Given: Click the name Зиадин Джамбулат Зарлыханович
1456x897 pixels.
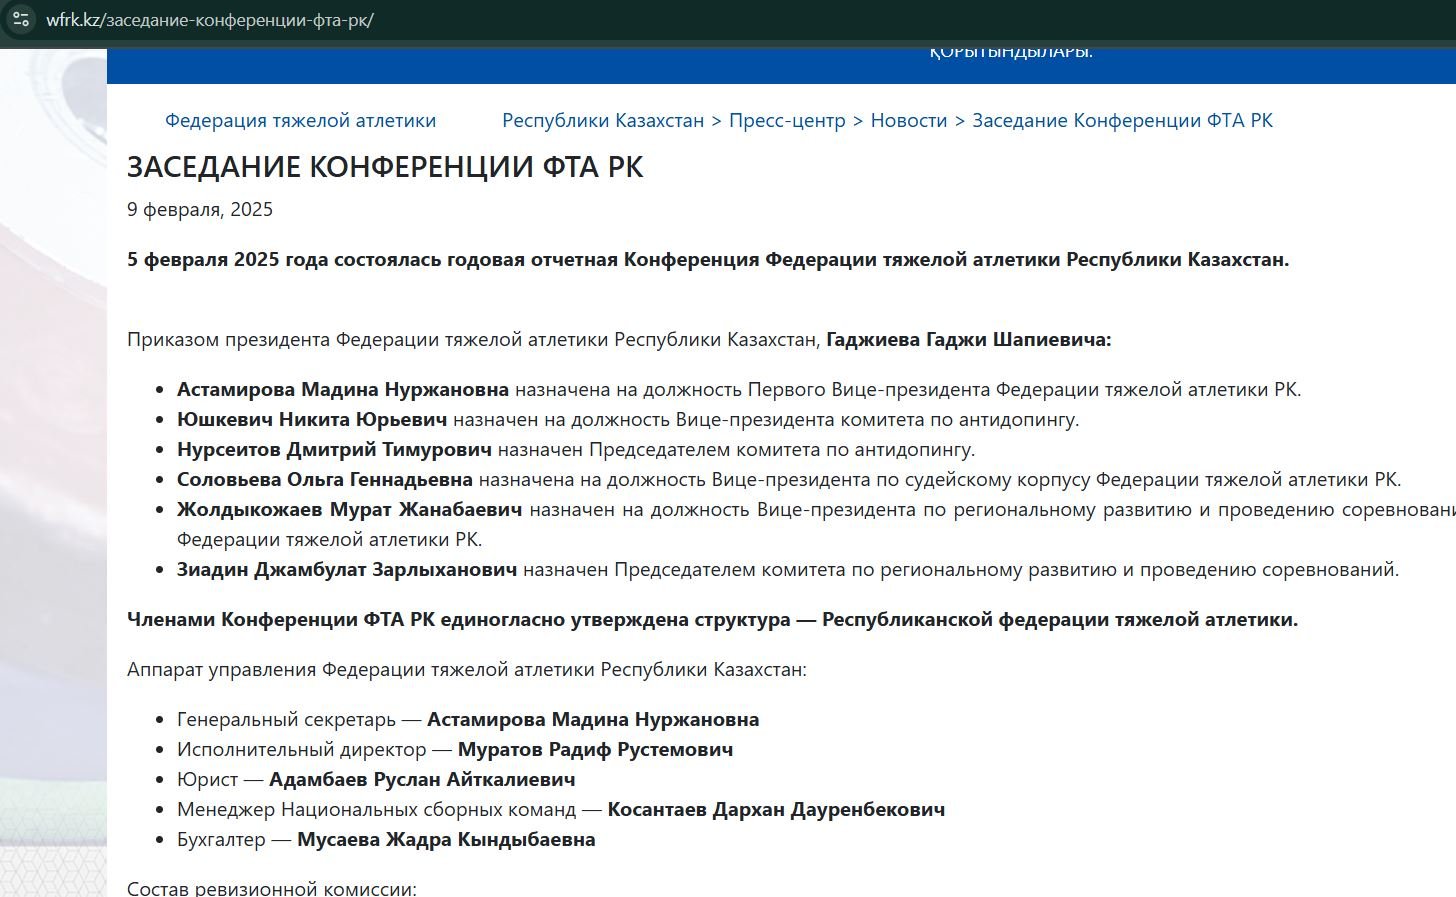Looking at the screenshot, I should coord(346,570).
